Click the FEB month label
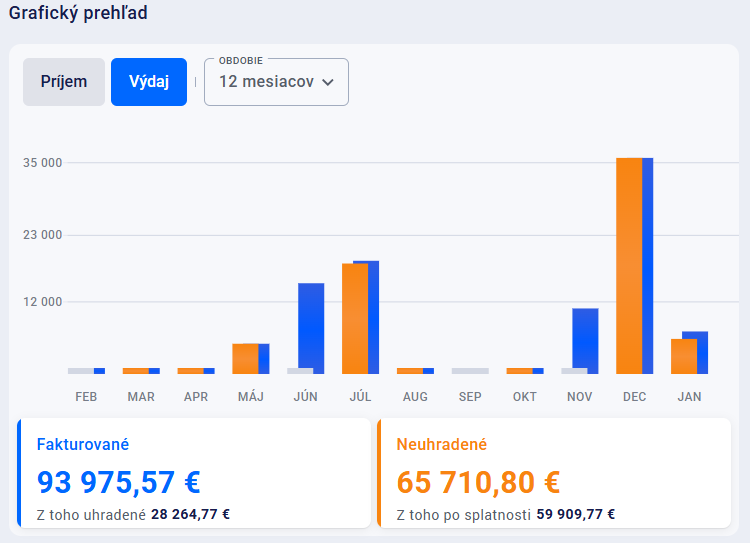This screenshot has height=543, width=750. tap(86, 397)
